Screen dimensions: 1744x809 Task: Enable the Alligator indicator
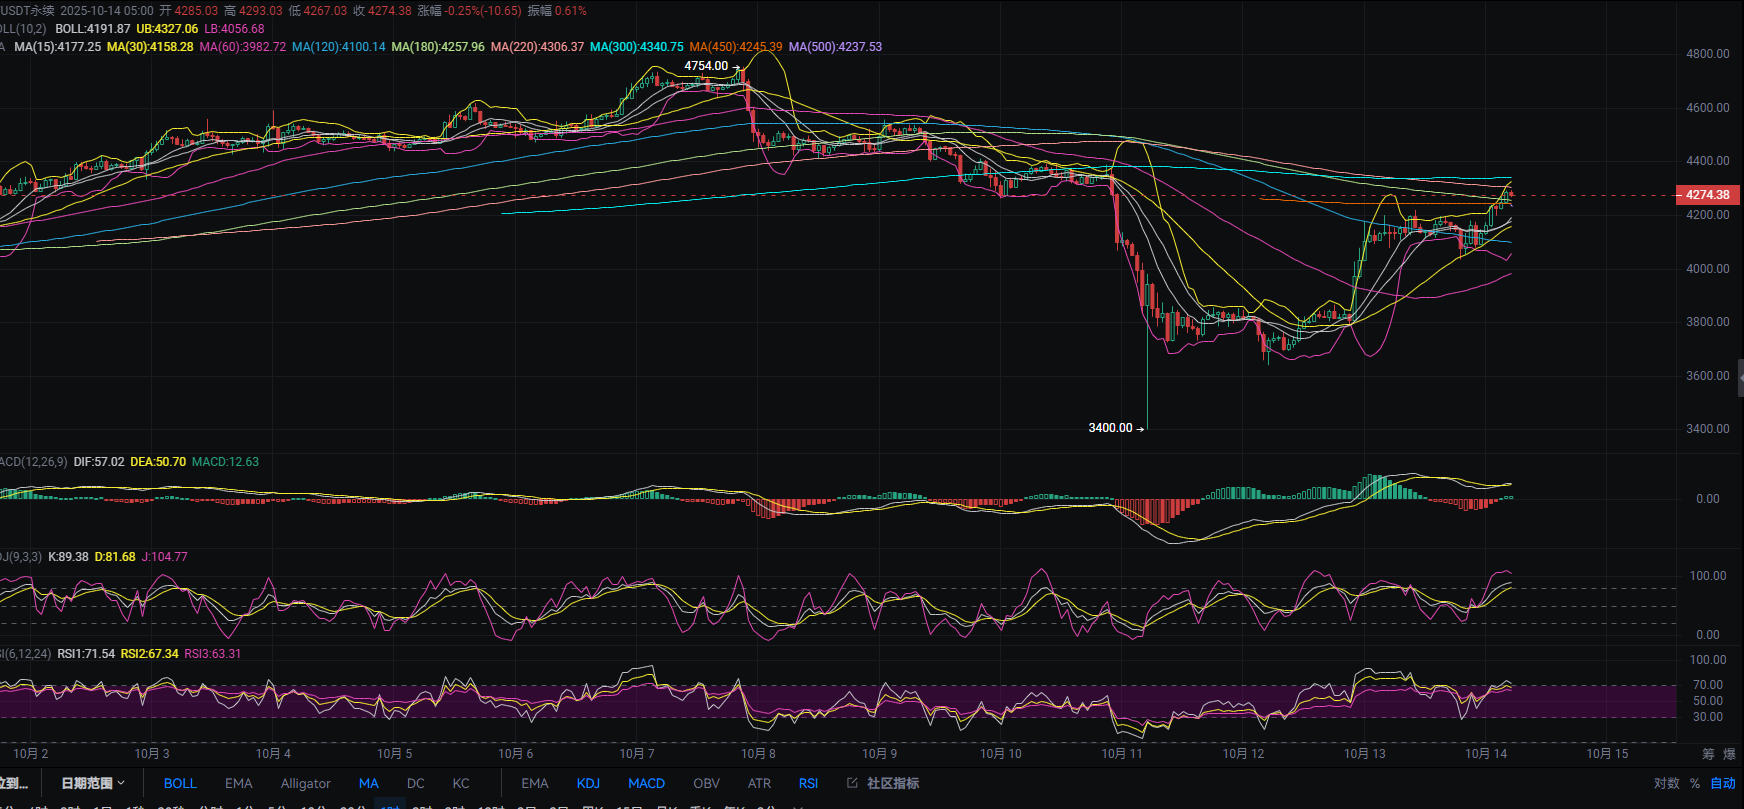click(x=305, y=783)
